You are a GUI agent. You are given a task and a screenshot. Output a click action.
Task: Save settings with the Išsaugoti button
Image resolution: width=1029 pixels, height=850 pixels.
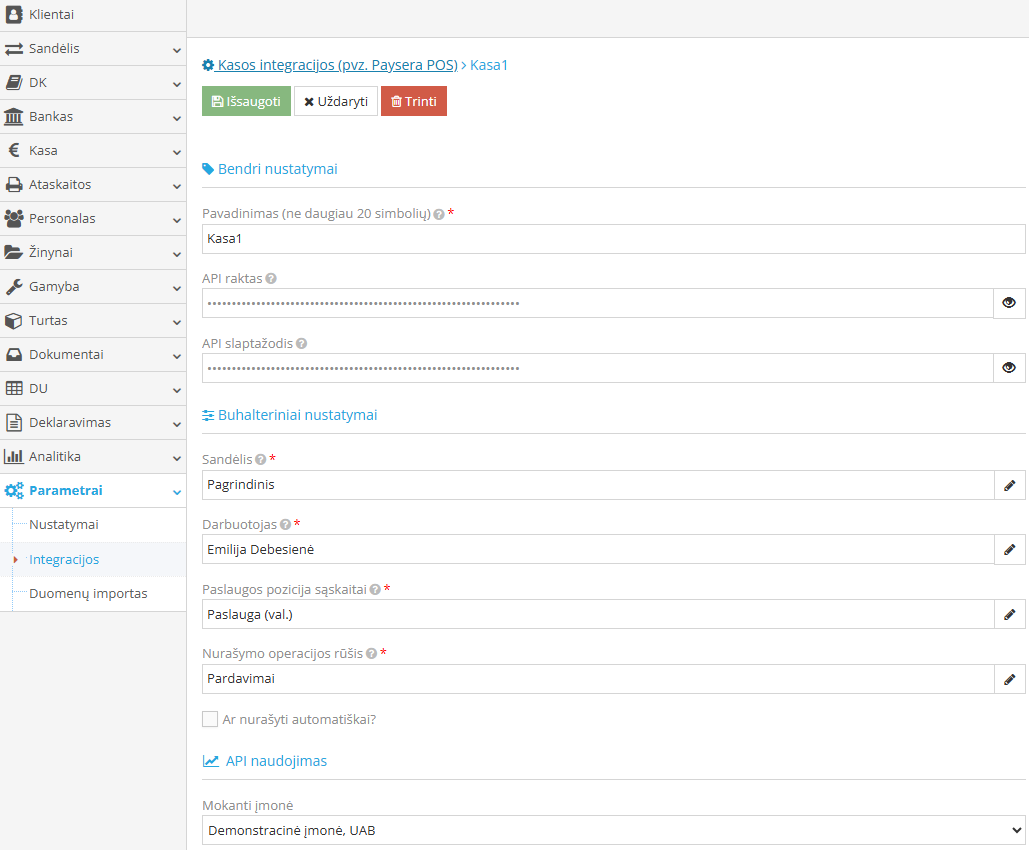[246, 101]
